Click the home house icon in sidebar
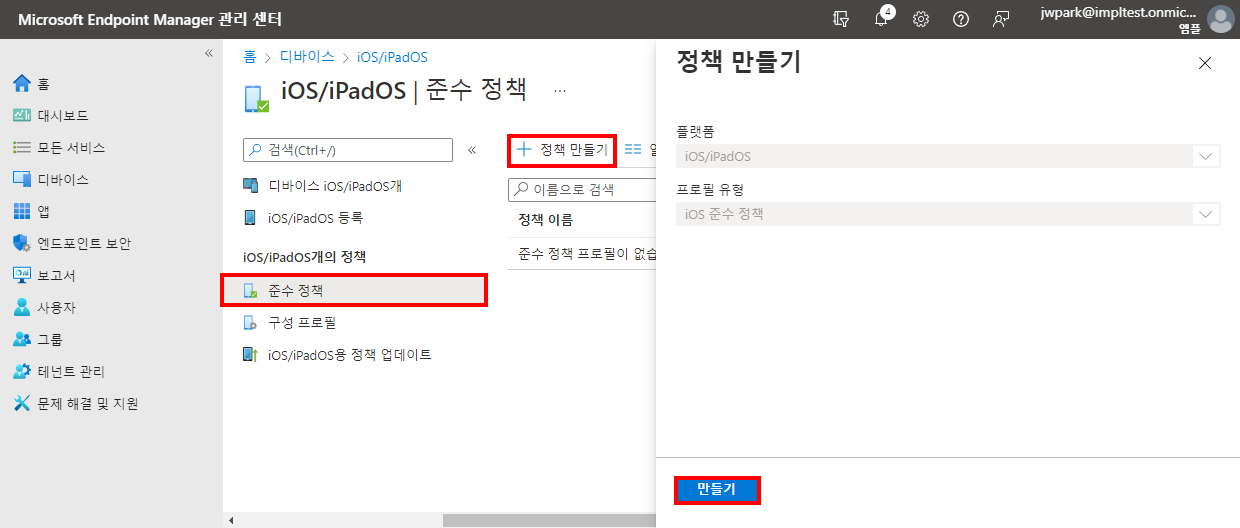The image size is (1240, 528). coord(22,83)
